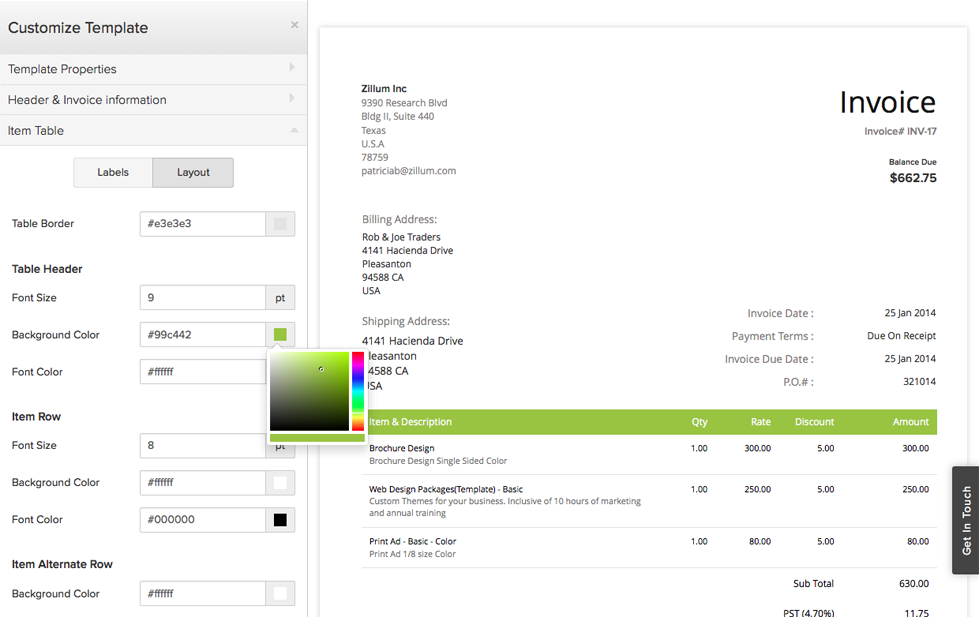This screenshot has width=980, height=617.
Task: Open the Get In Touch side tab
Action: [x=966, y=520]
